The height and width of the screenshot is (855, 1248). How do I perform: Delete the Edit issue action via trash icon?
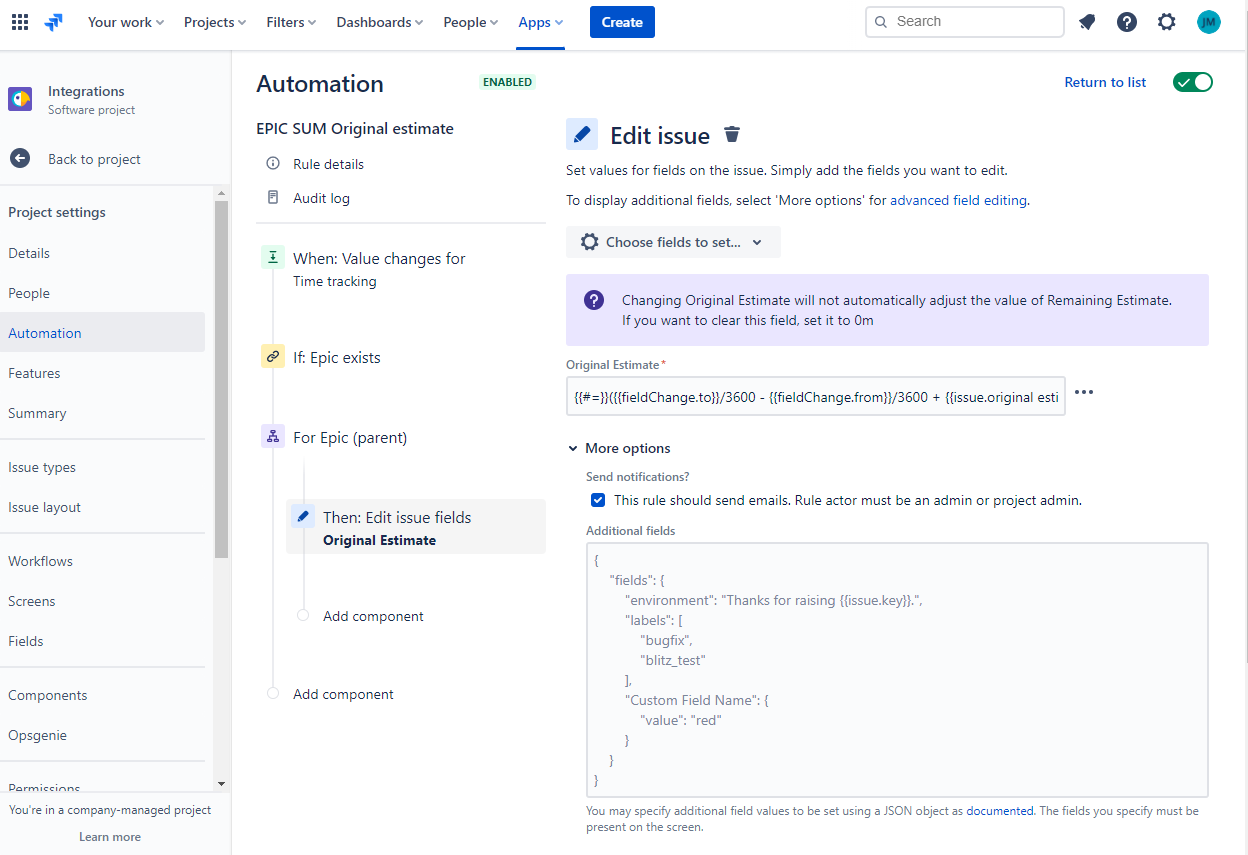732,135
